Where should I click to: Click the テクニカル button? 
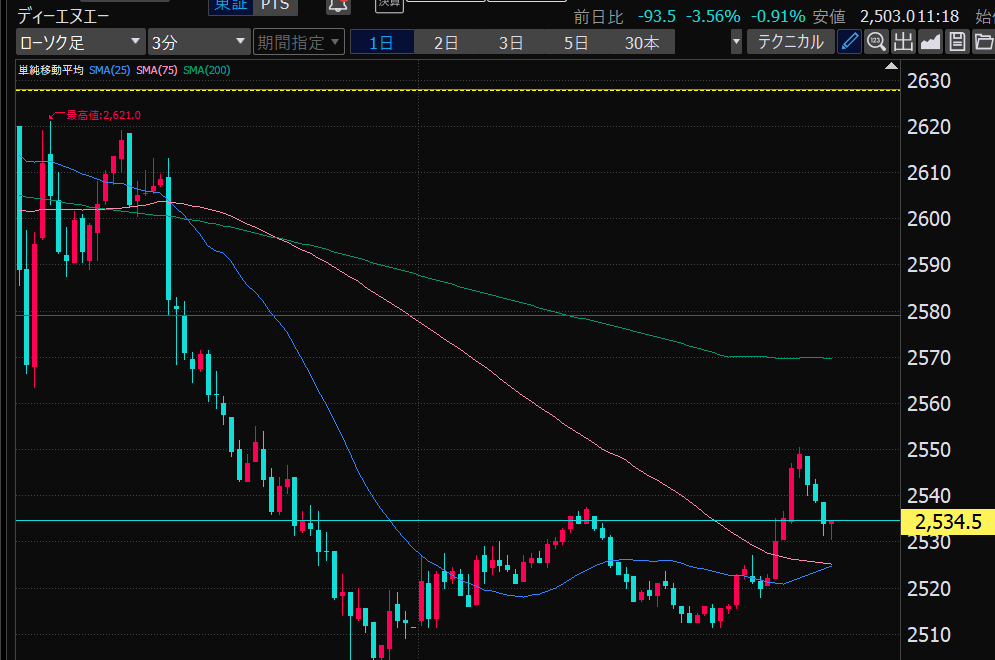791,42
